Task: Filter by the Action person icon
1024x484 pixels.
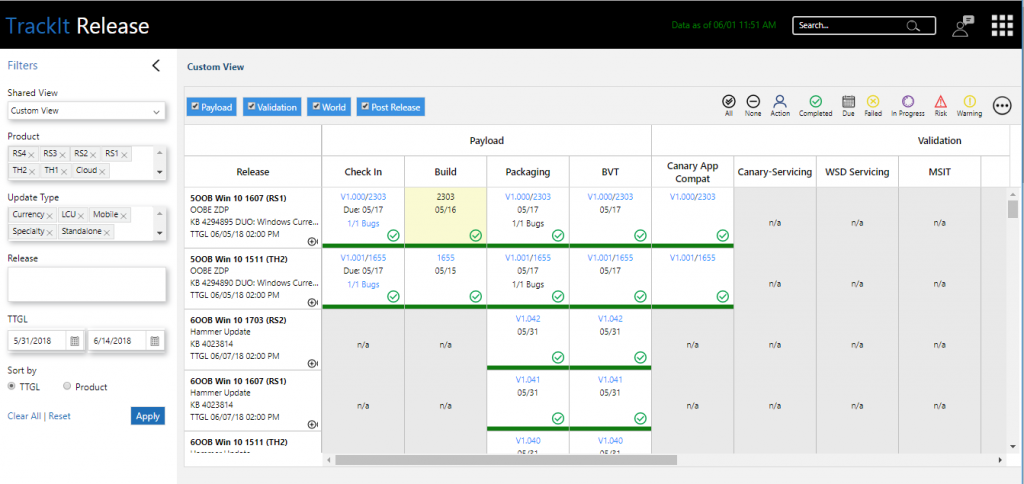Action: tap(780, 101)
